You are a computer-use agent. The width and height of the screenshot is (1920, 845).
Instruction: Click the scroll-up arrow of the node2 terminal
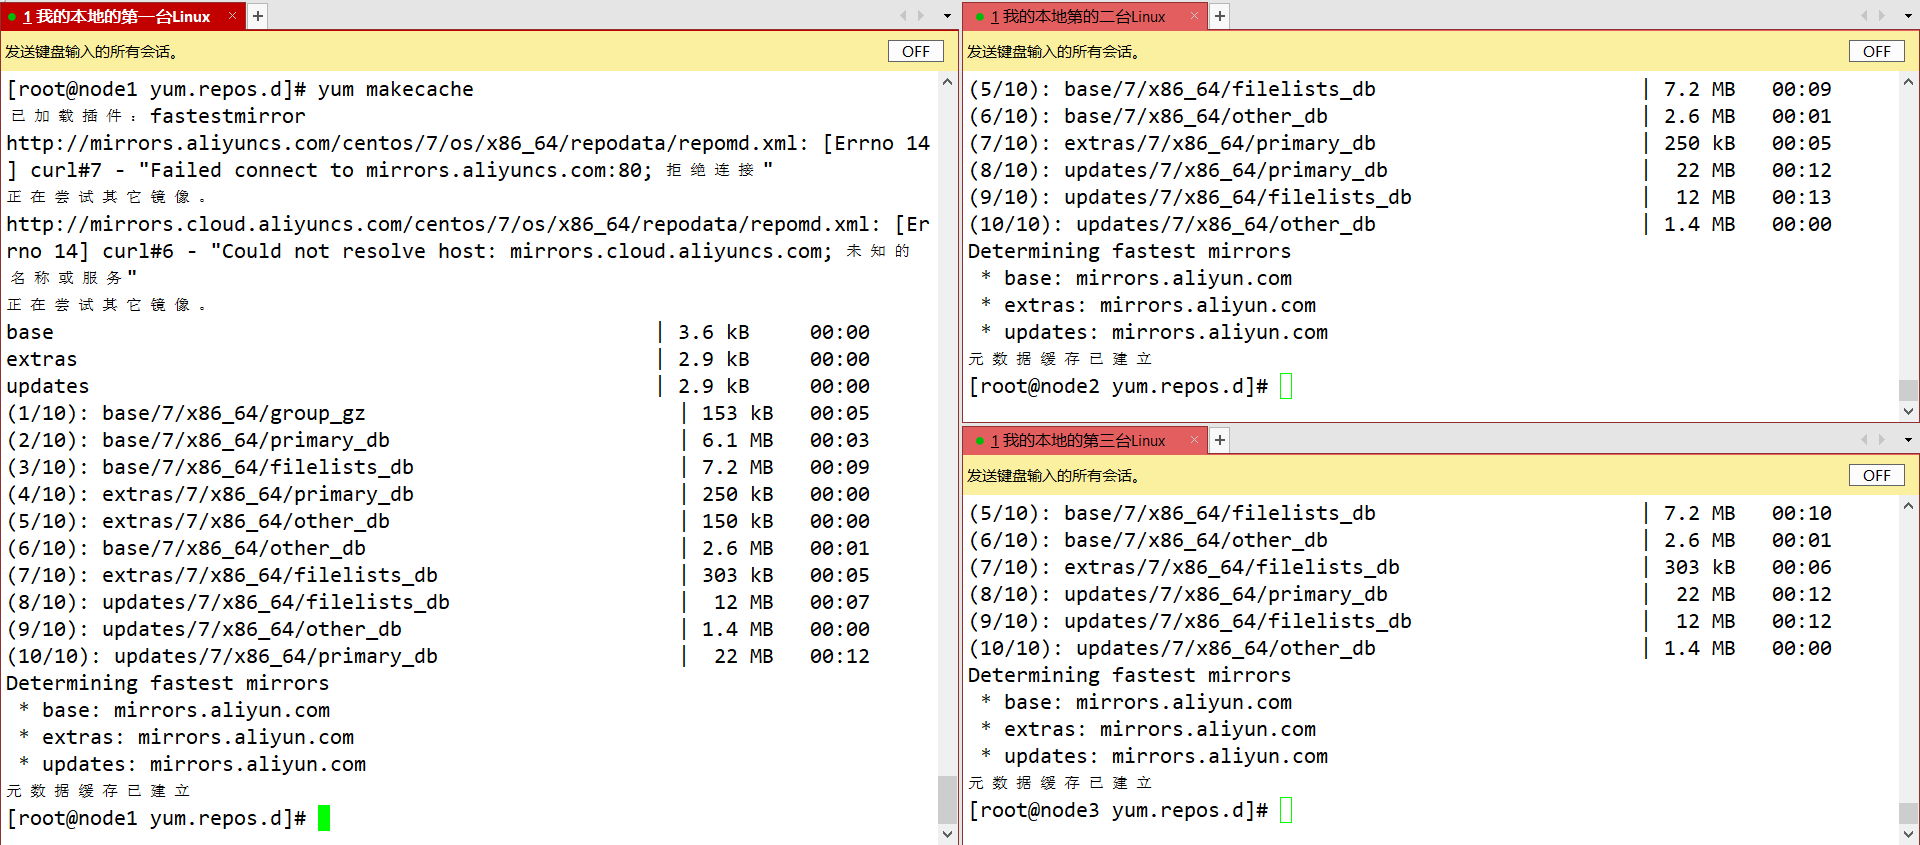tap(1909, 83)
